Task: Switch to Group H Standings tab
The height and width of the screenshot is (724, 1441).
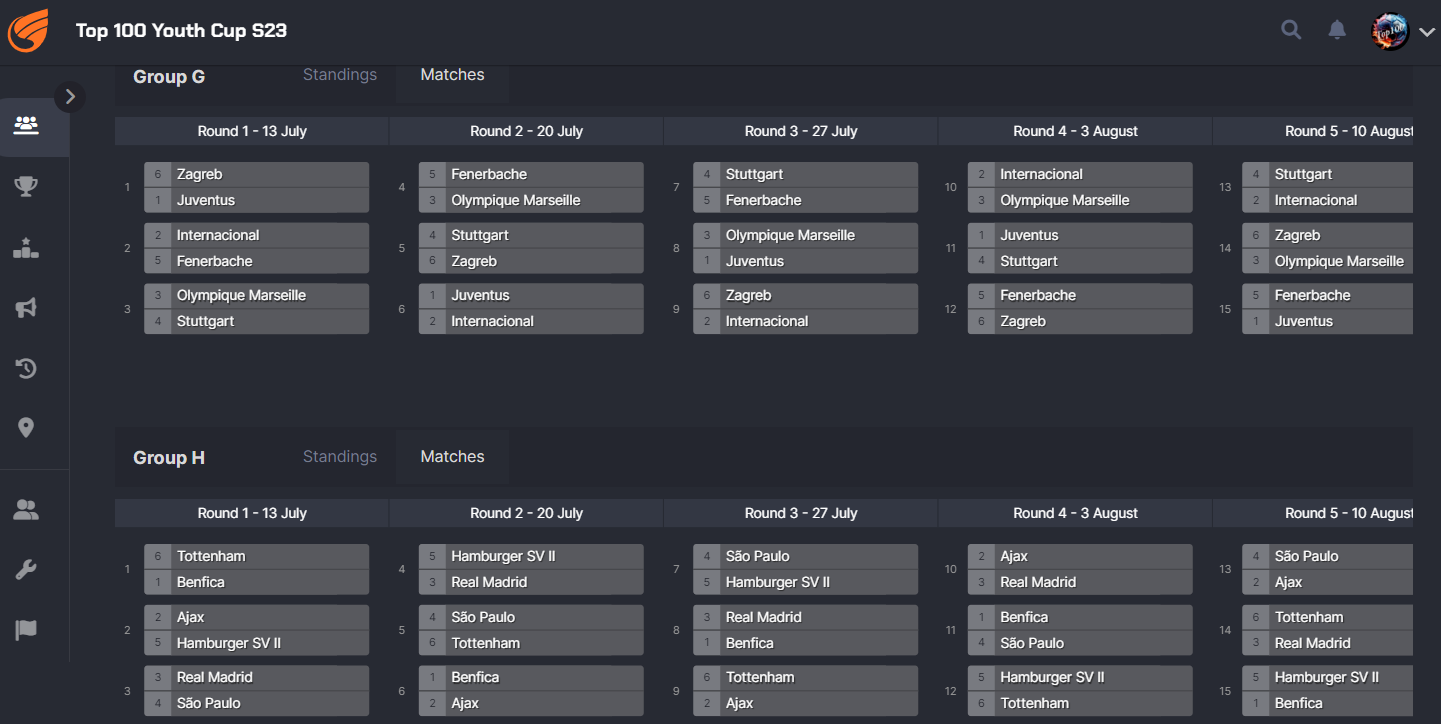Action: point(340,457)
